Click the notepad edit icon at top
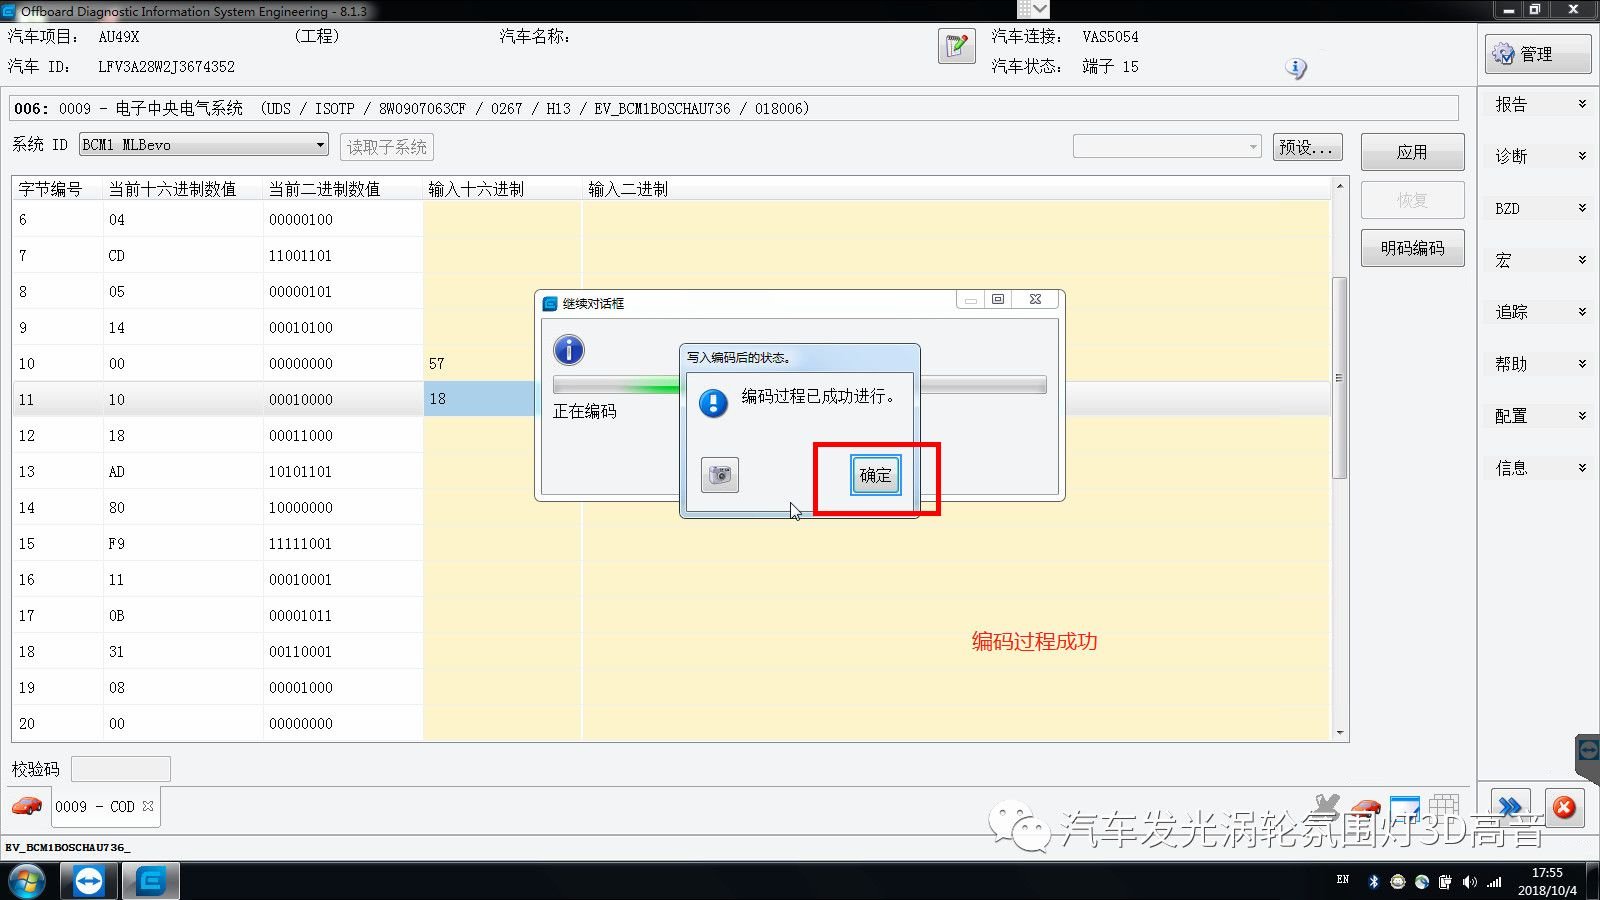 pos(956,46)
